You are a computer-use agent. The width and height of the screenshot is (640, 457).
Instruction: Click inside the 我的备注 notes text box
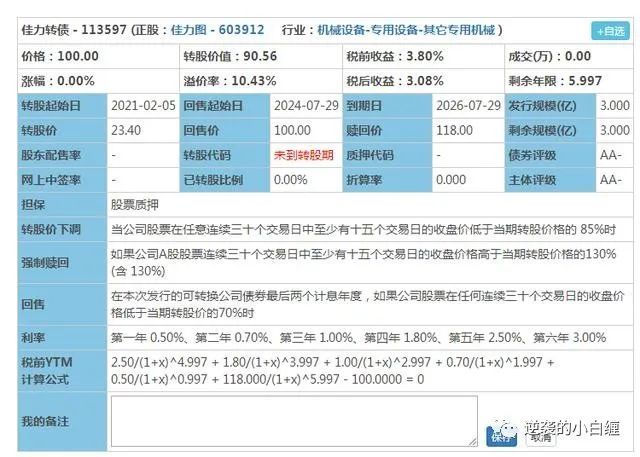(294, 421)
